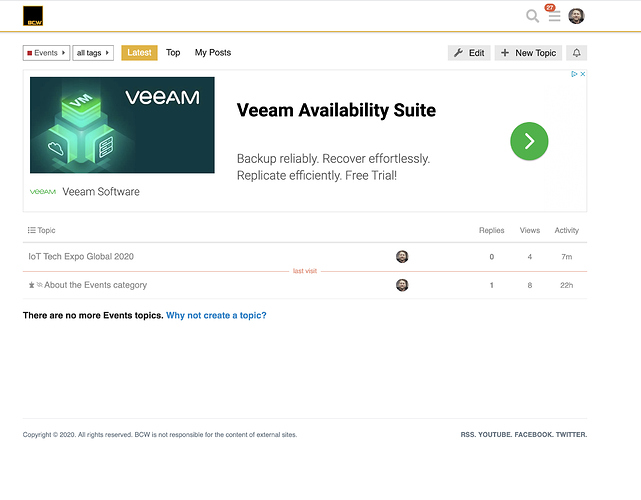The height and width of the screenshot is (500, 641).
Task: Sort by Activity column header
Action: (567, 230)
